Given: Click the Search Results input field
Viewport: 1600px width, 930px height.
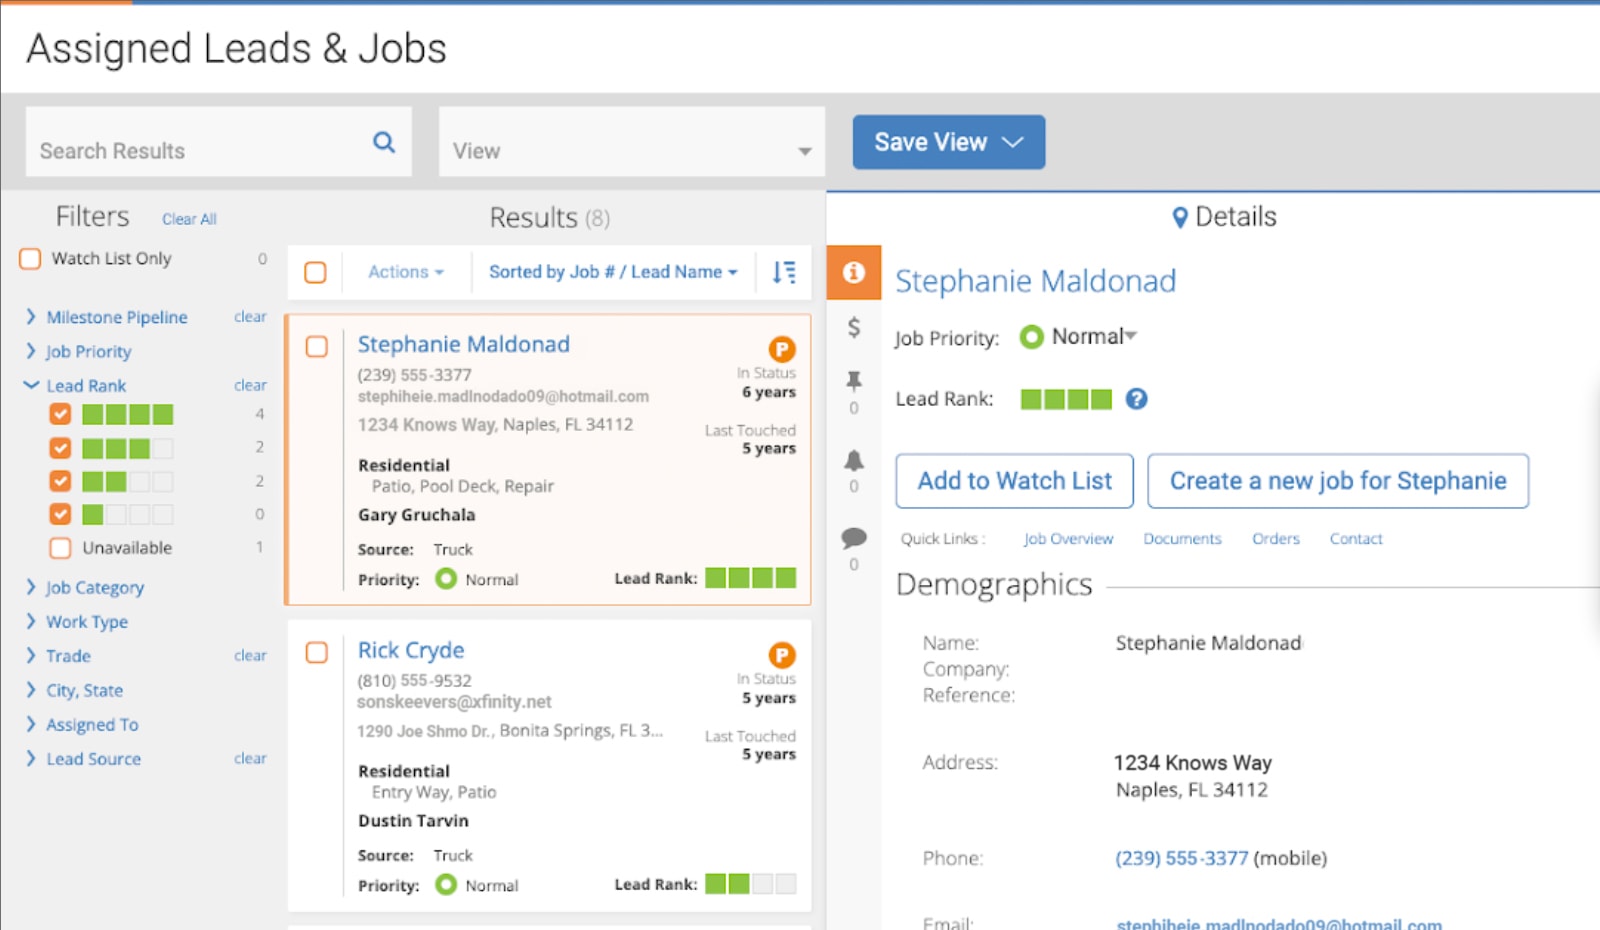Looking at the screenshot, I should click(x=180, y=150).
